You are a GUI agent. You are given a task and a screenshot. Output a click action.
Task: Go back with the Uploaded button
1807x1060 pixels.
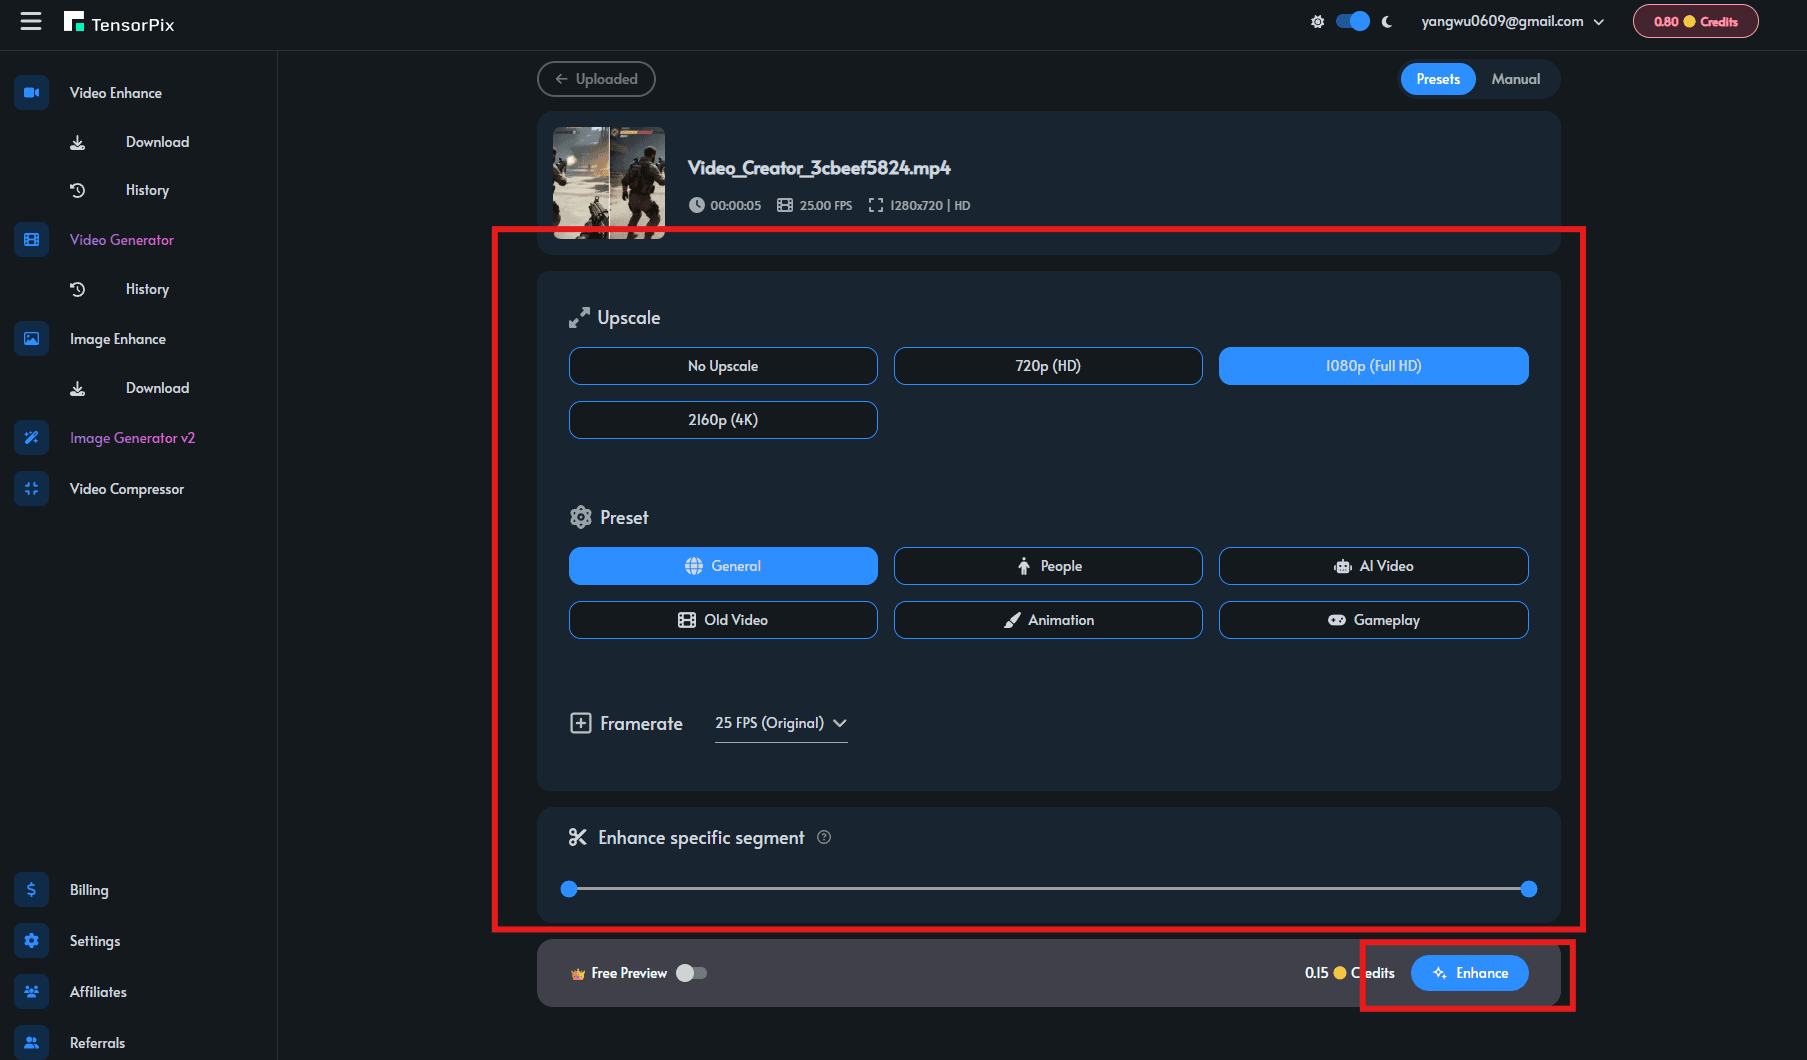(x=596, y=79)
